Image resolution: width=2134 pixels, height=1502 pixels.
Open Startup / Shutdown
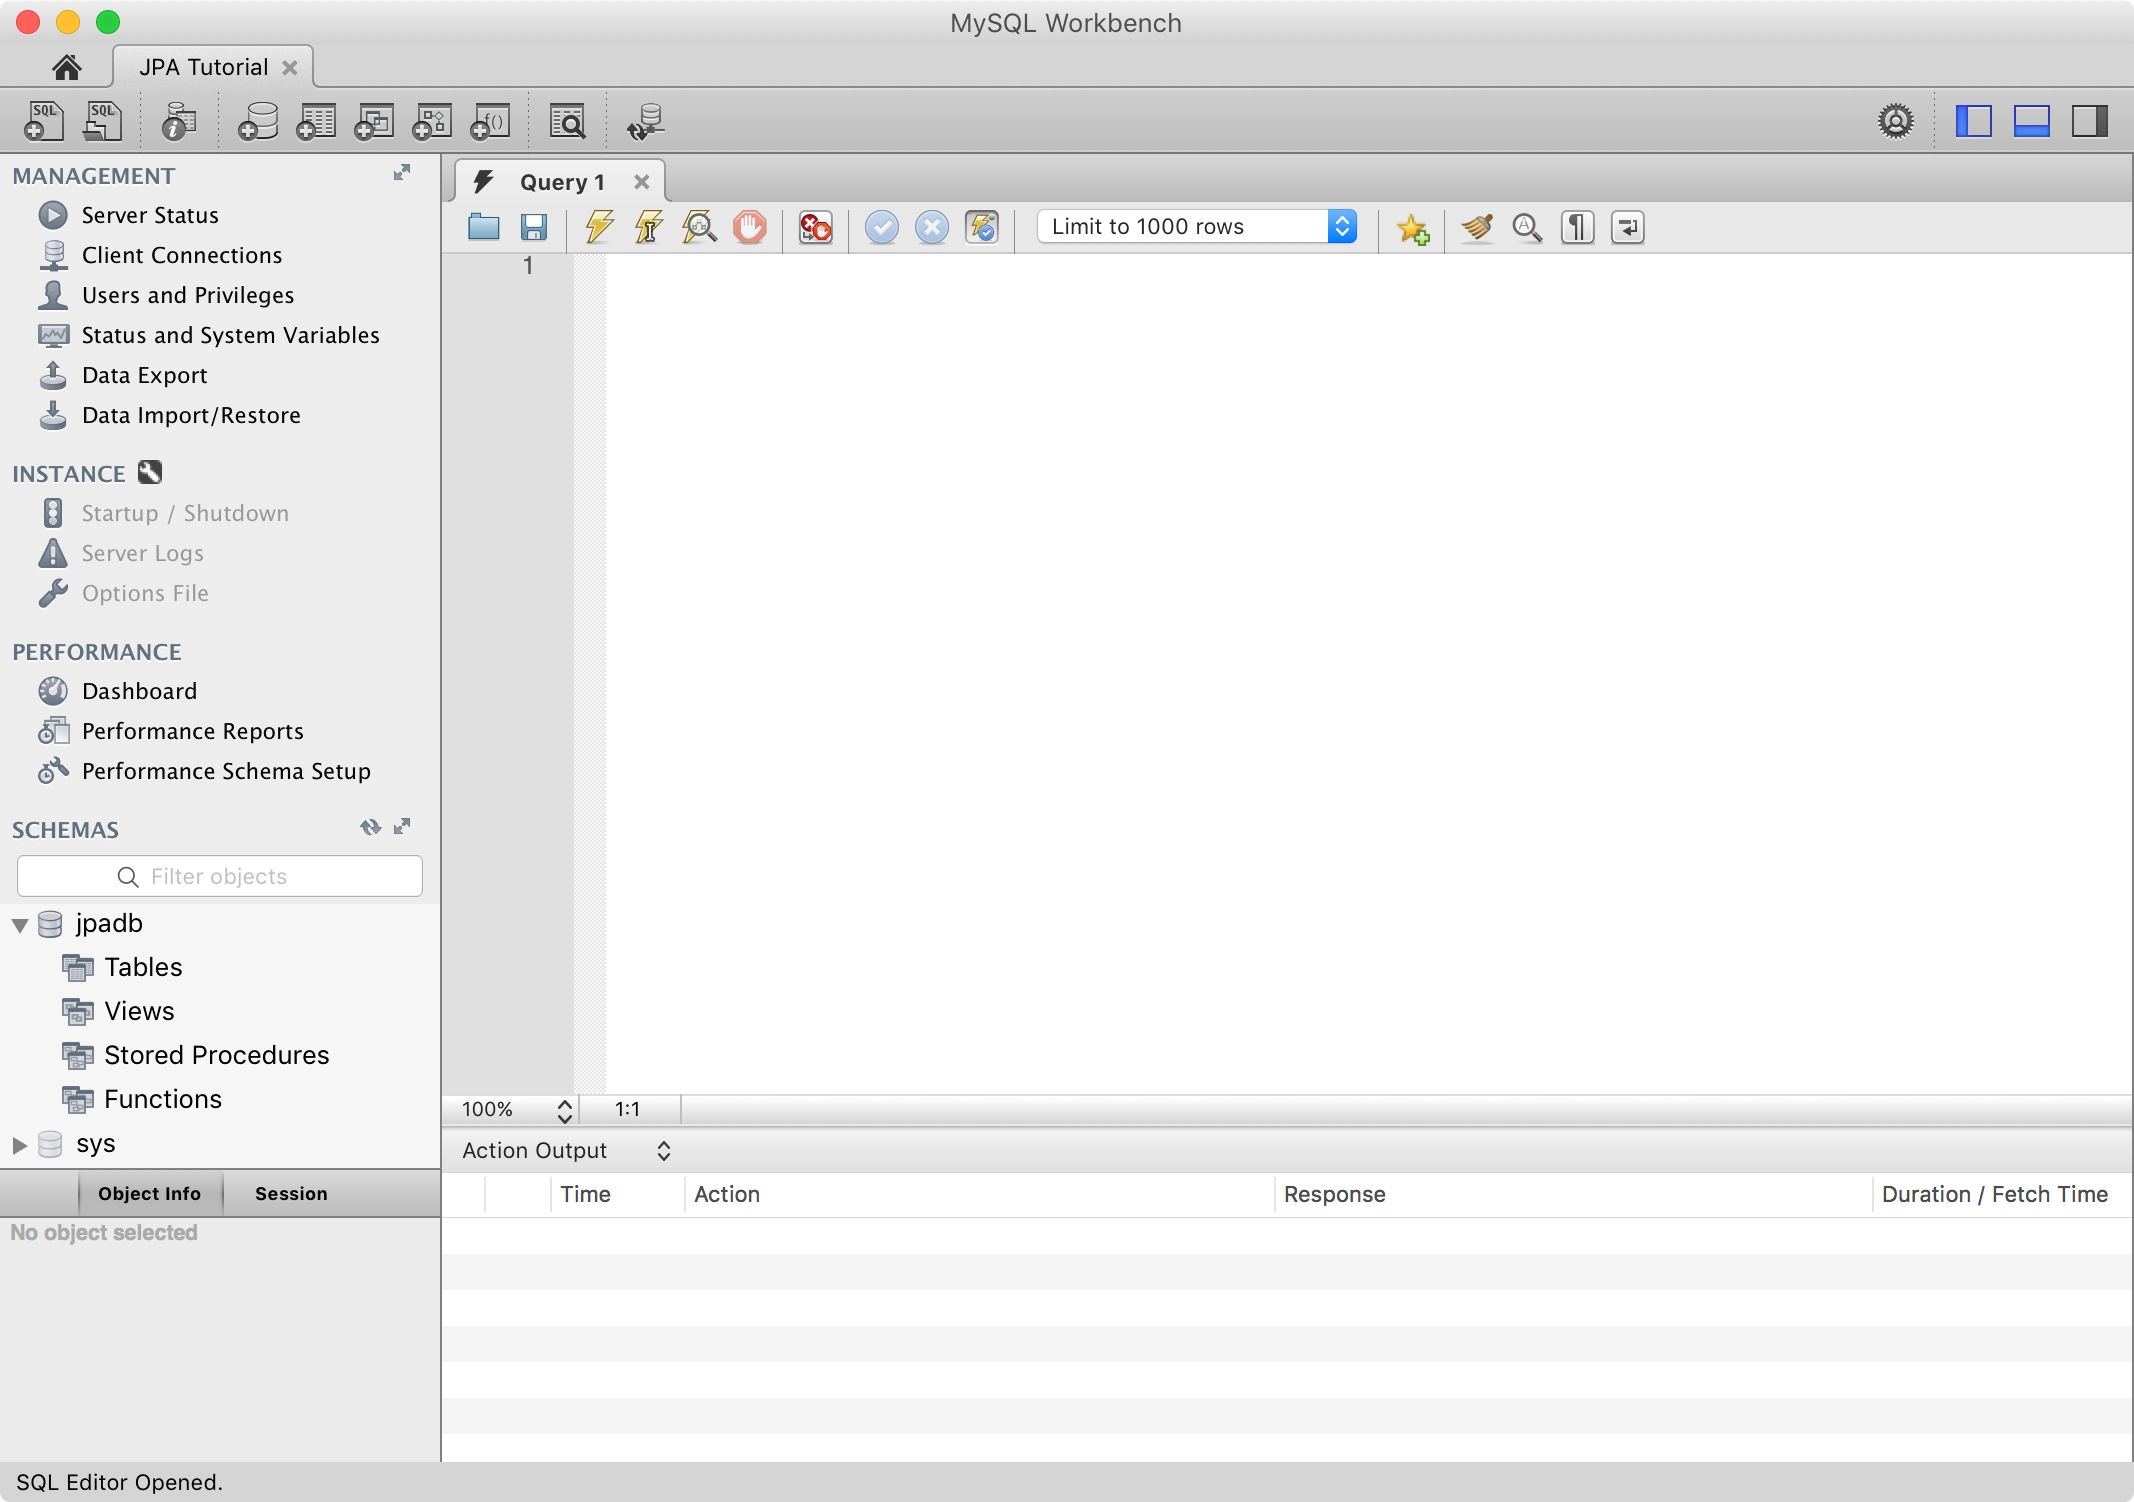[x=185, y=513]
